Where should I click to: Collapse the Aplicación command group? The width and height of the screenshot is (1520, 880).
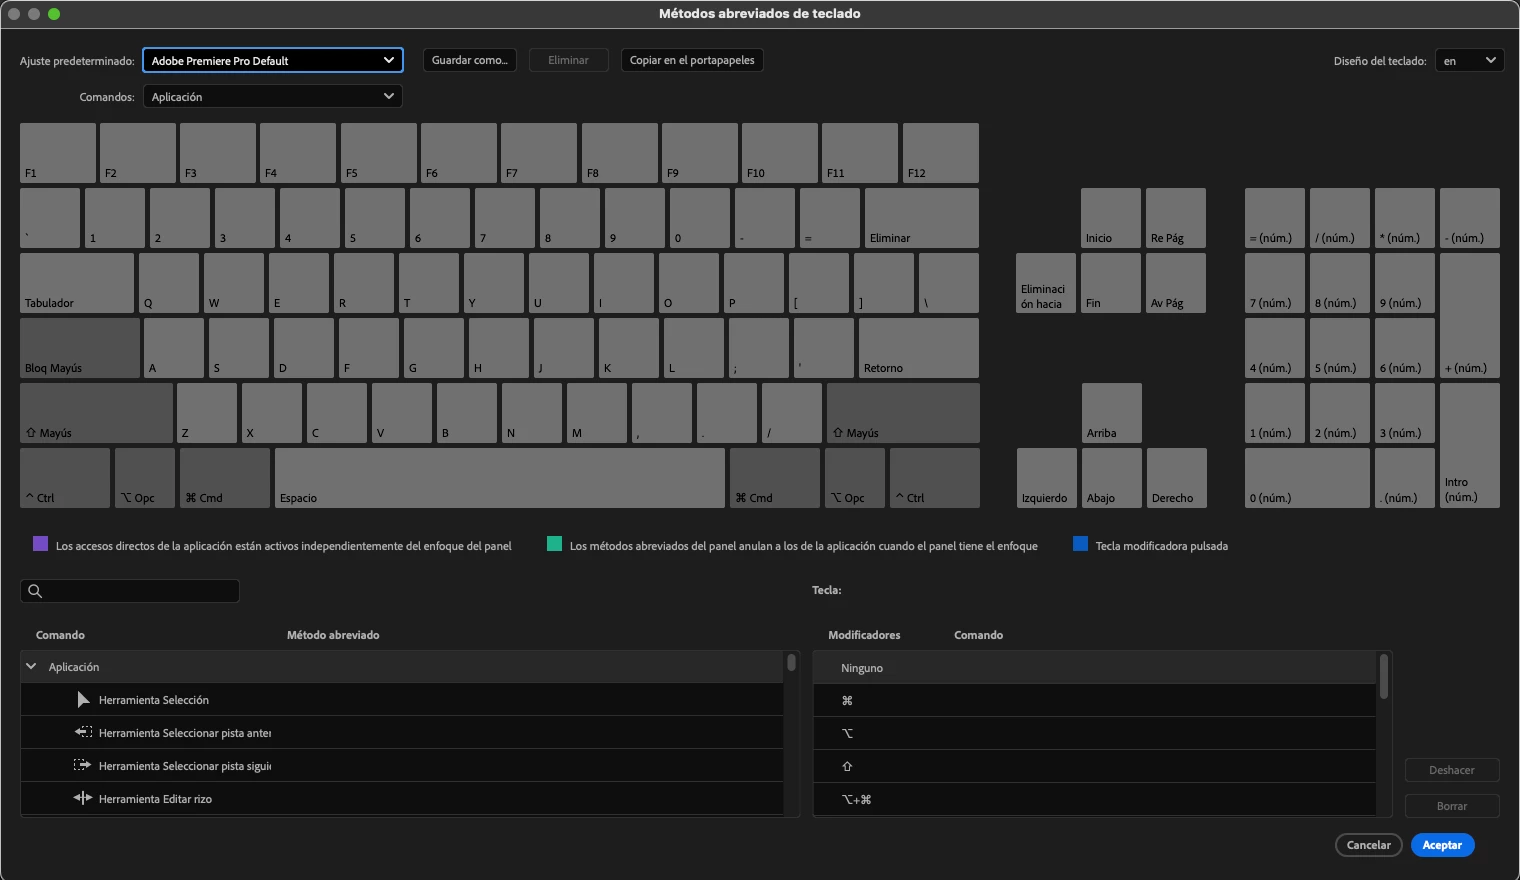coord(32,667)
